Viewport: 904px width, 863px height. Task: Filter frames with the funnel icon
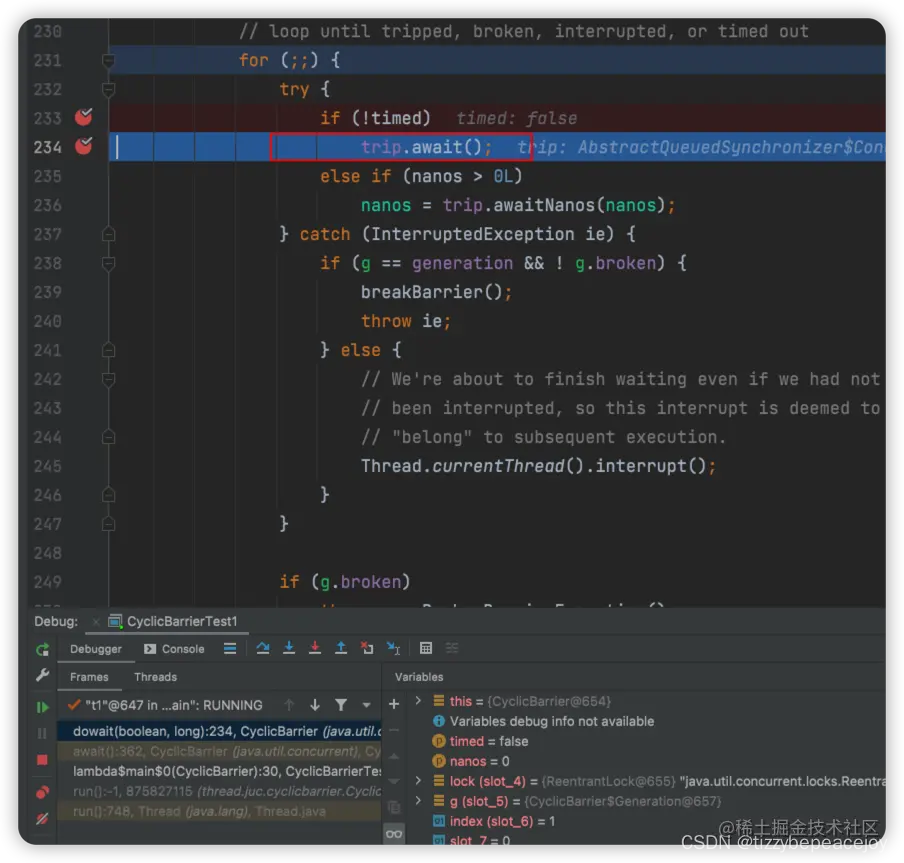tap(341, 704)
